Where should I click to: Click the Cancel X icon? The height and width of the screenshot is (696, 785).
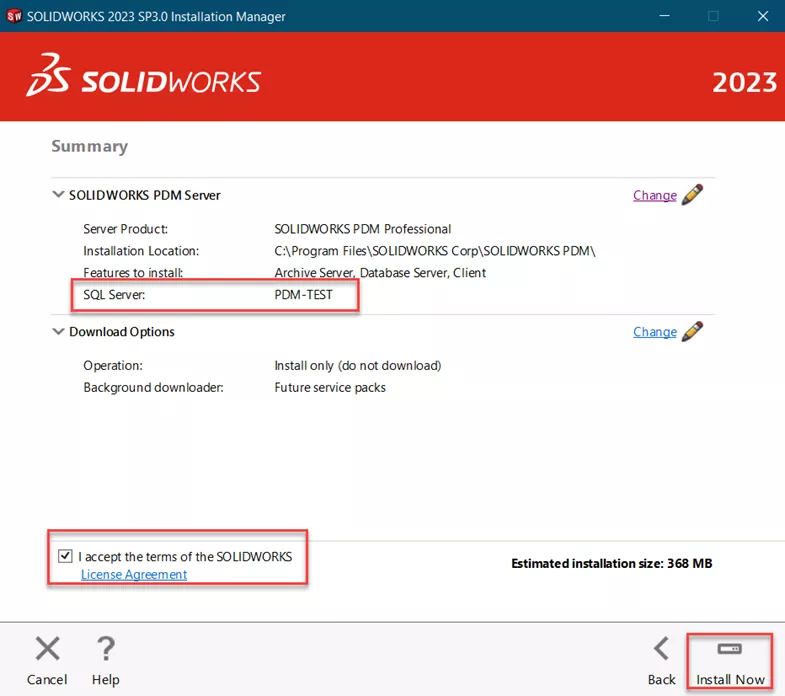tap(48, 649)
